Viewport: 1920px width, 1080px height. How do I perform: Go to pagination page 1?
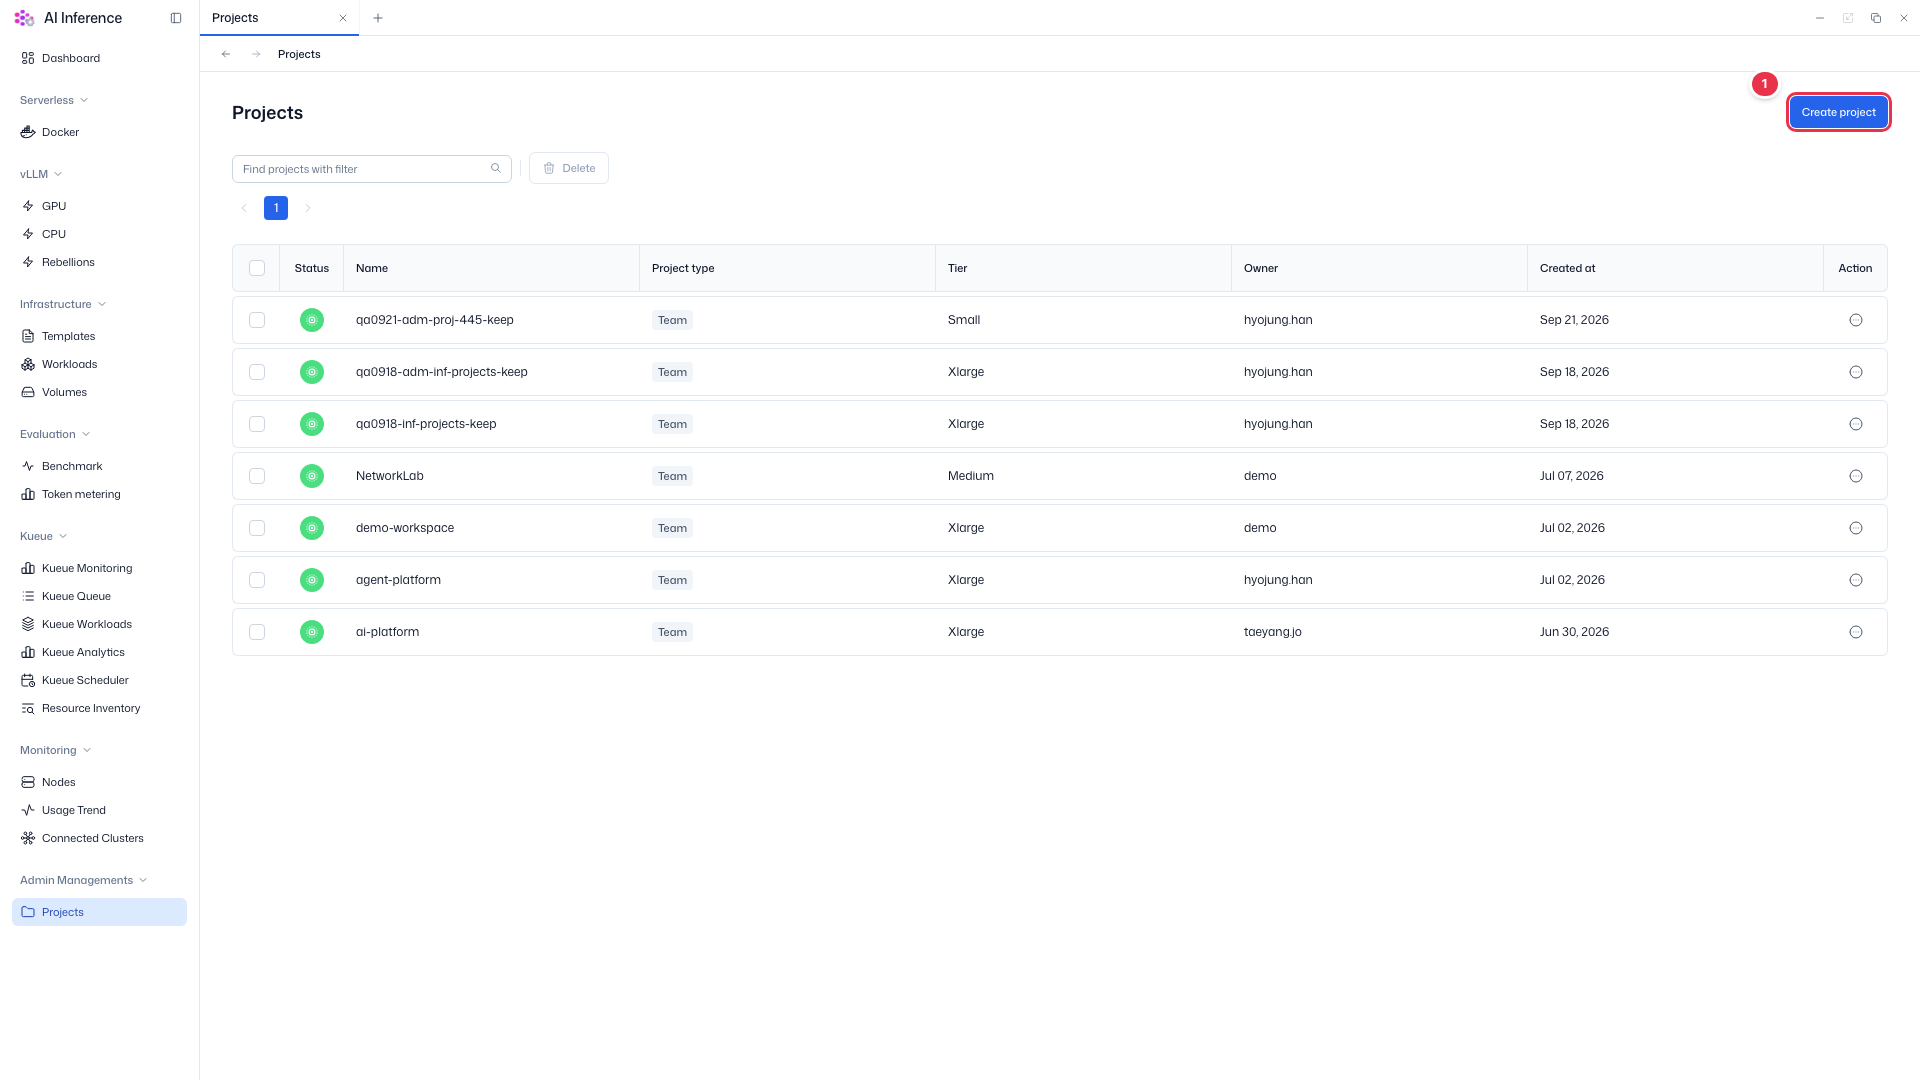[276, 208]
